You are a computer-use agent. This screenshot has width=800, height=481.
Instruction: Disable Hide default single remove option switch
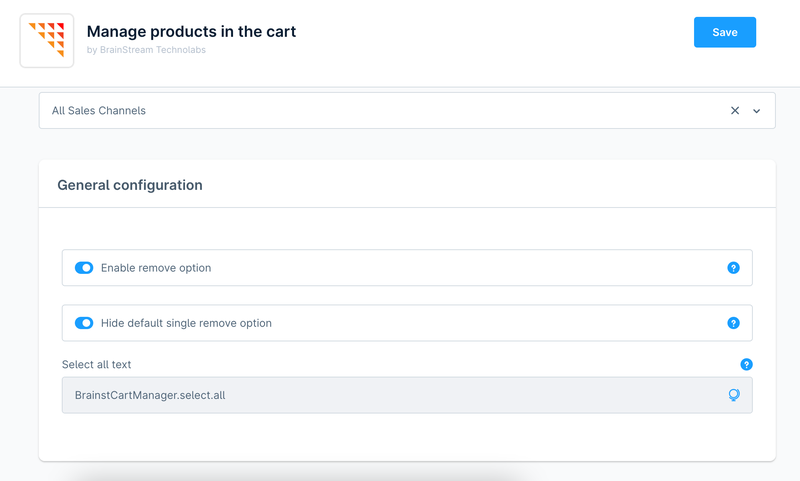(84, 323)
